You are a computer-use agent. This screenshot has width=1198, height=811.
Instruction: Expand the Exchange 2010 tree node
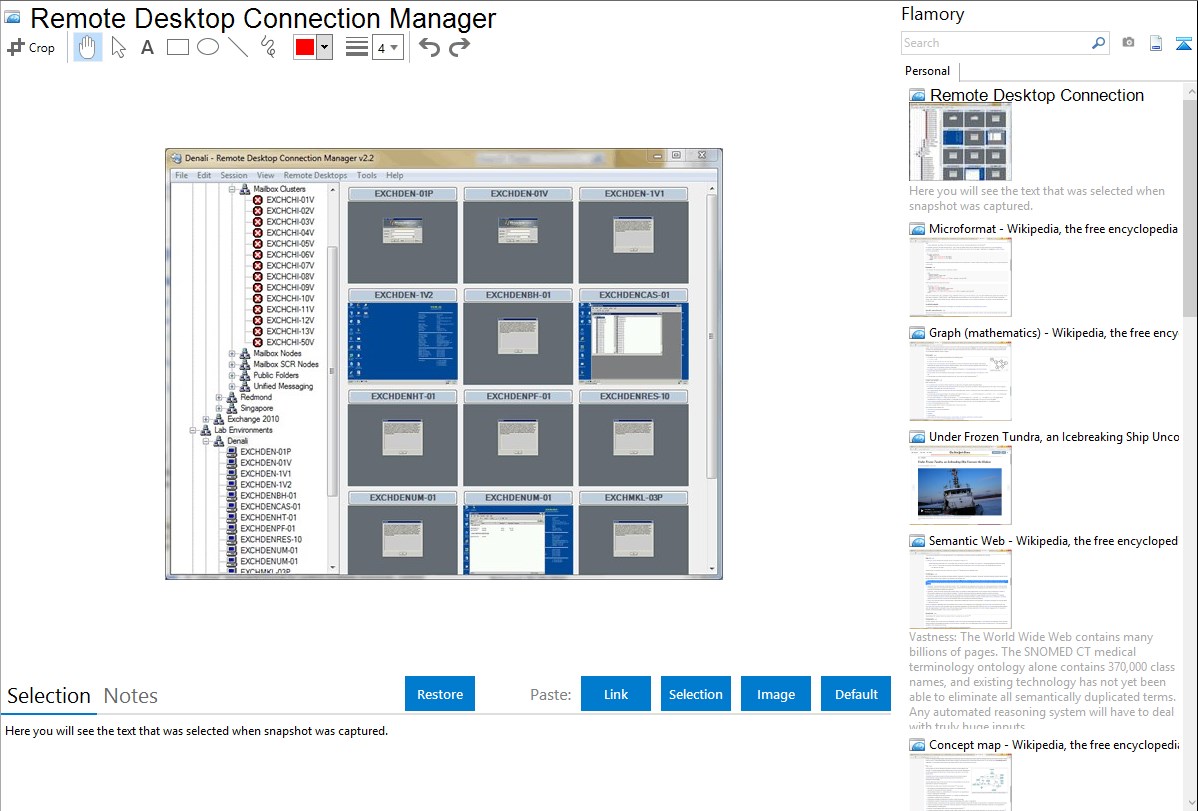(206, 419)
